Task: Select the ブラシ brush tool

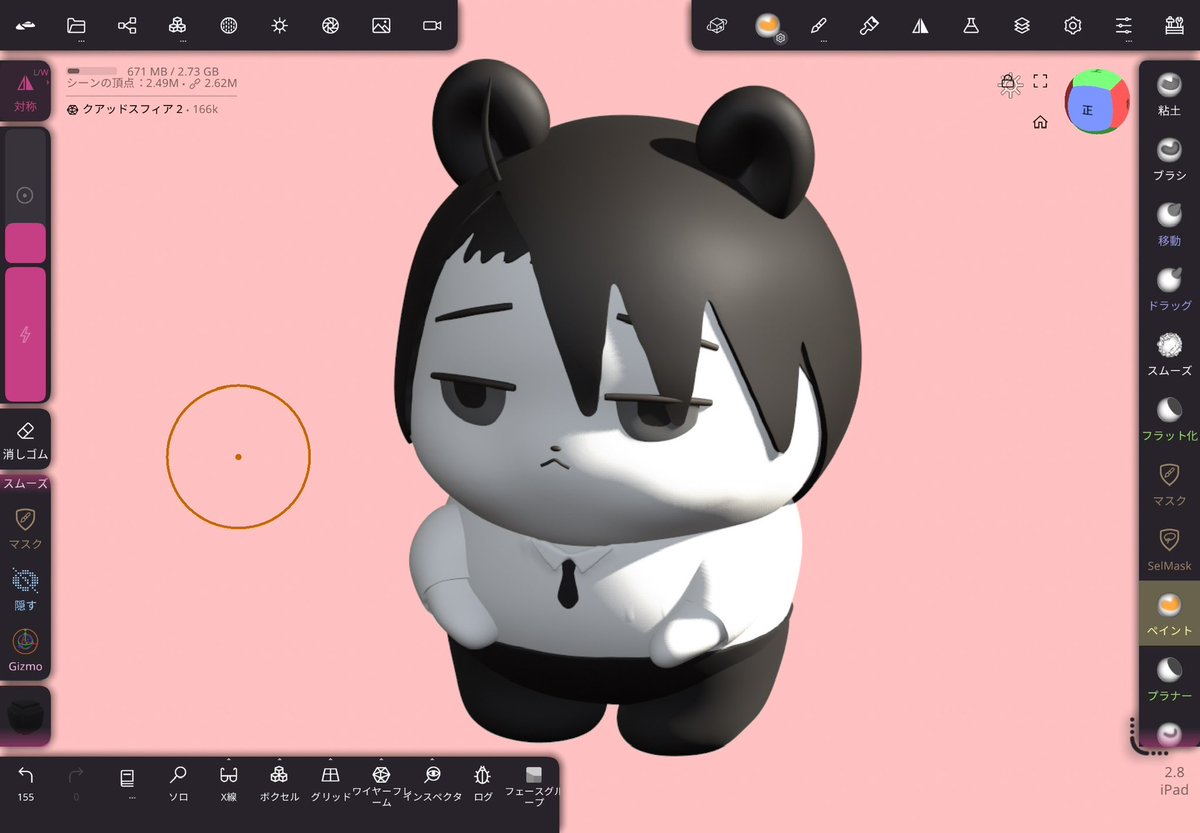Action: [1169, 158]
